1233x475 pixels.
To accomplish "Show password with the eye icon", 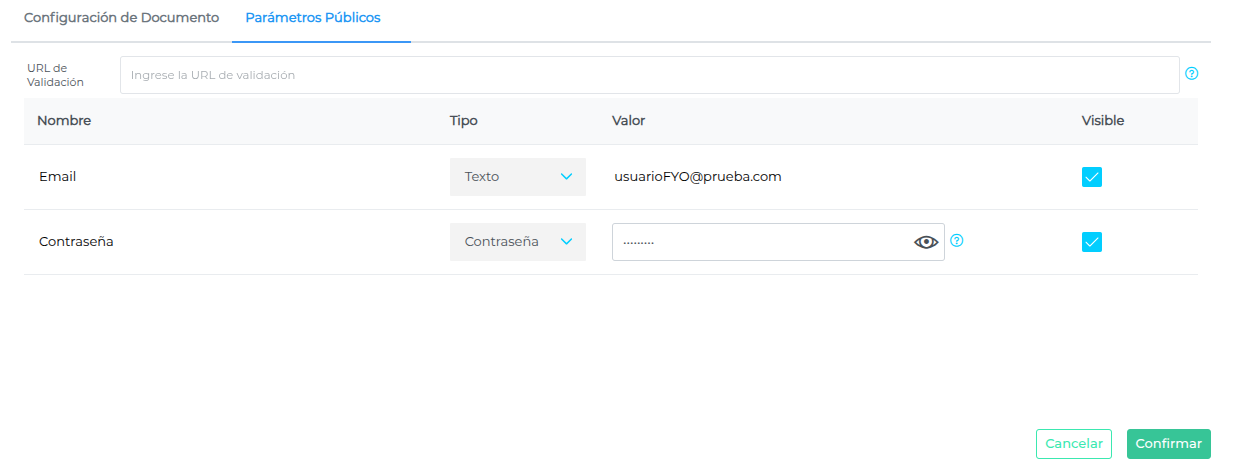I will (x=926, y=242).
